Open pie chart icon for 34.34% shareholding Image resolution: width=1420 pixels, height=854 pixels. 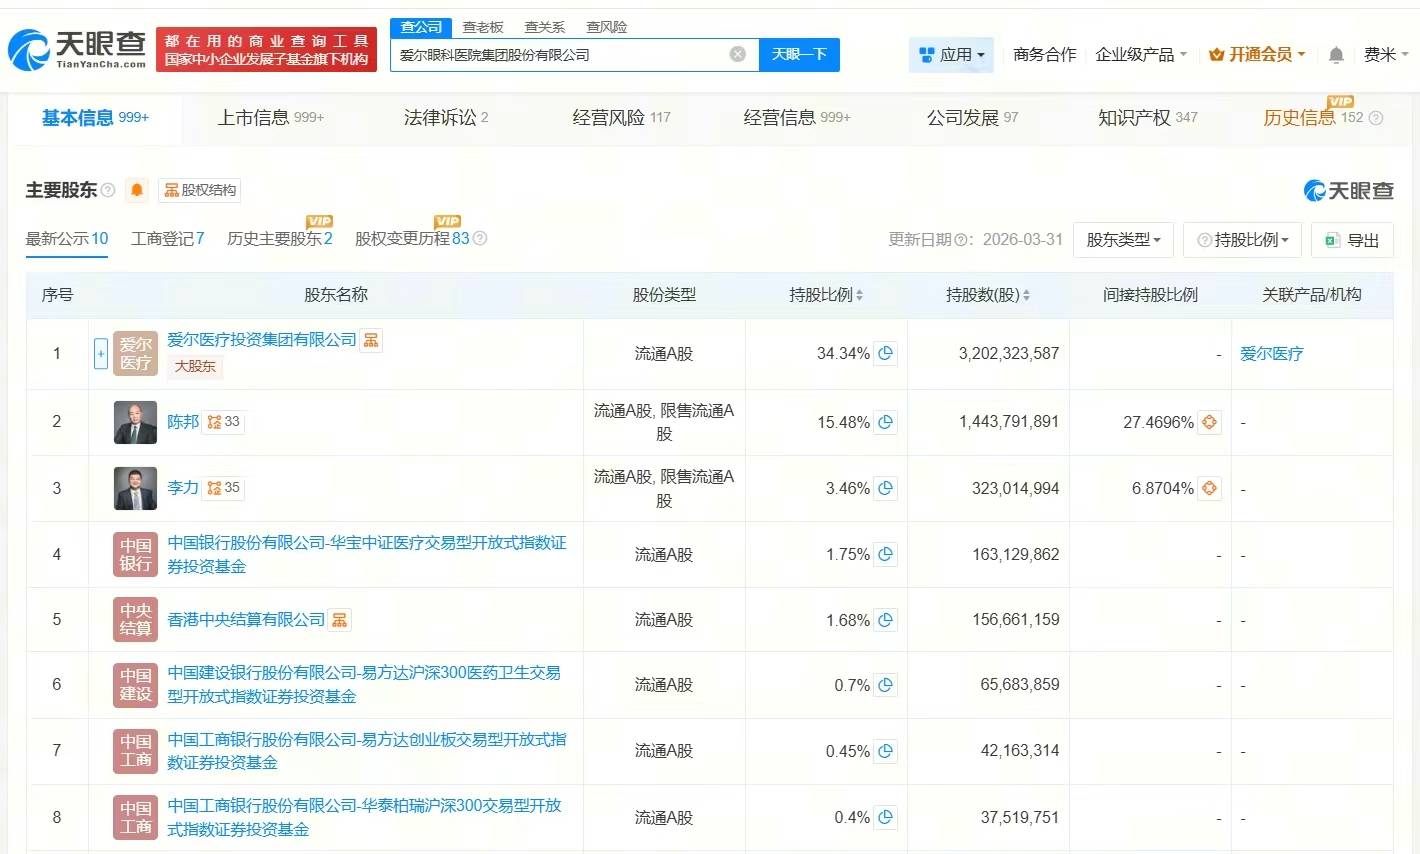coord(885,353)
